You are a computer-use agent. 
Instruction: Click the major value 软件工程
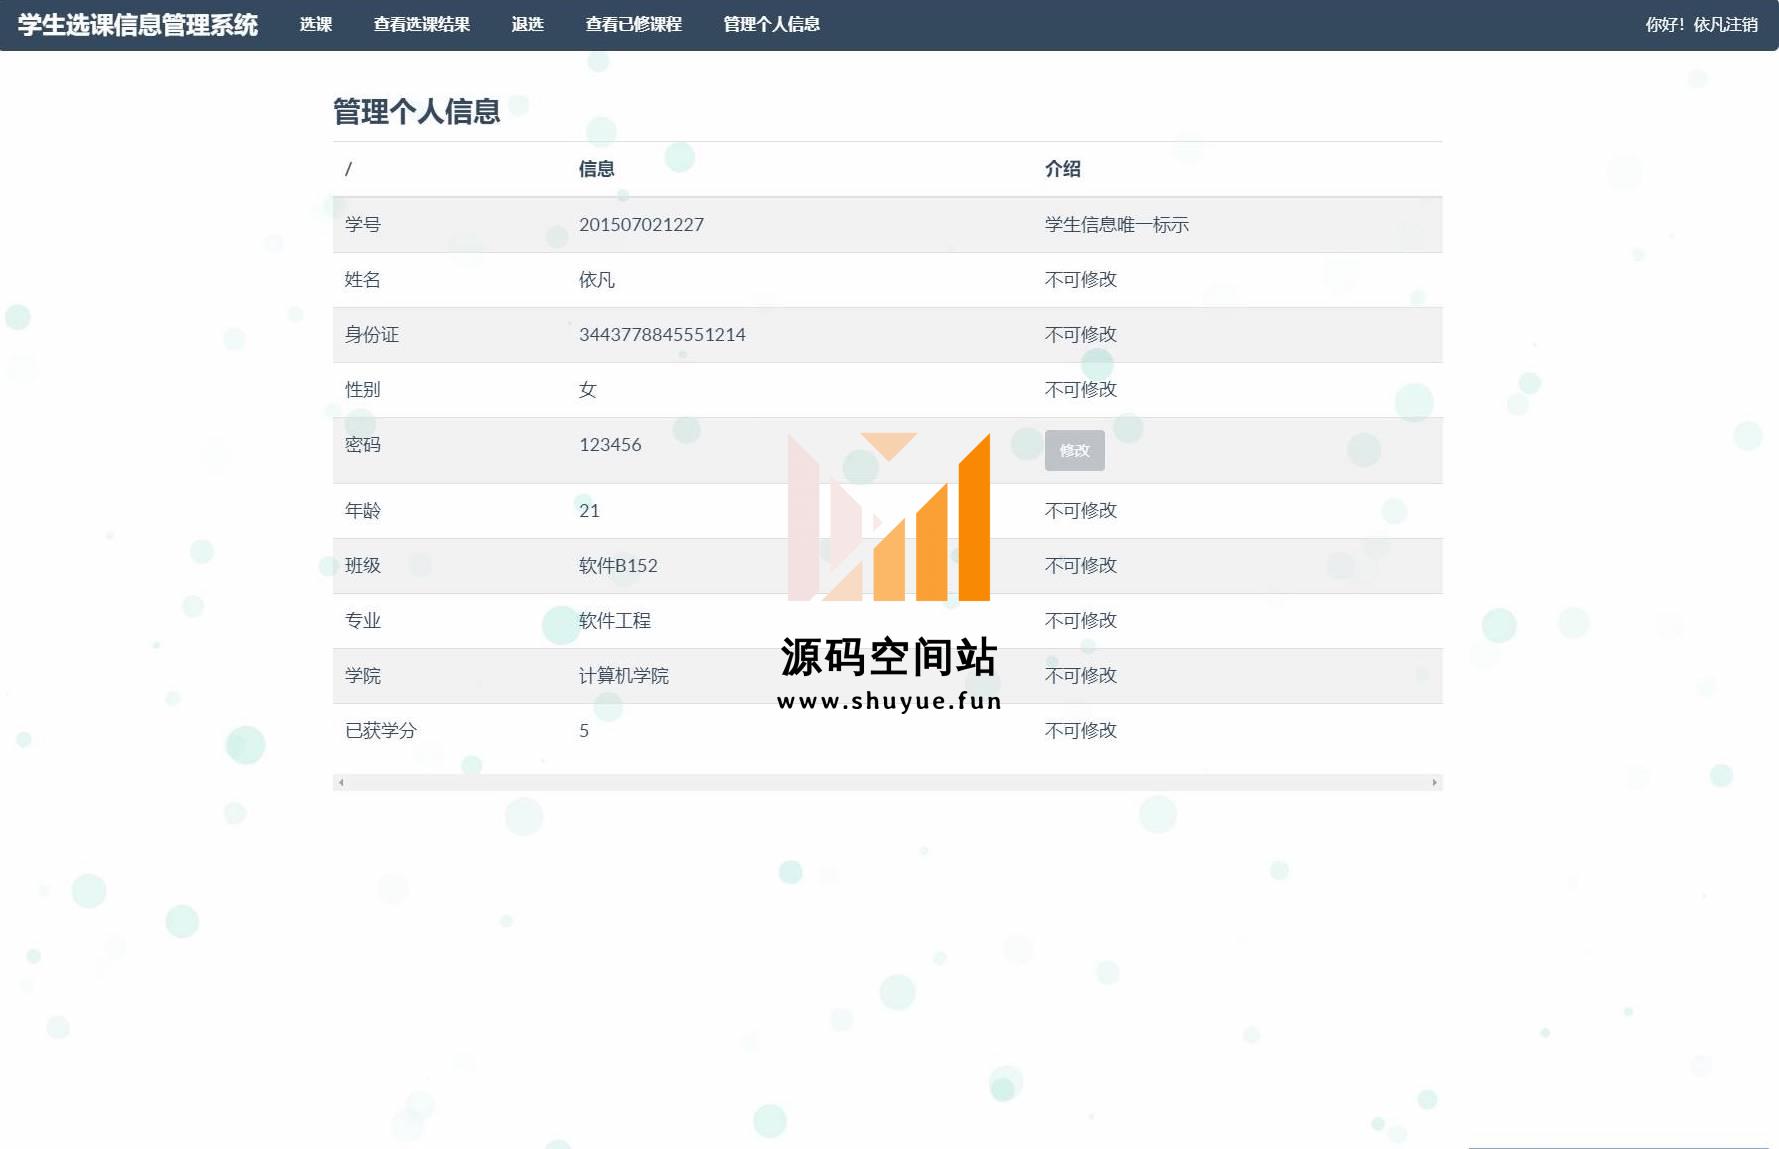click(x=615, y=620)
